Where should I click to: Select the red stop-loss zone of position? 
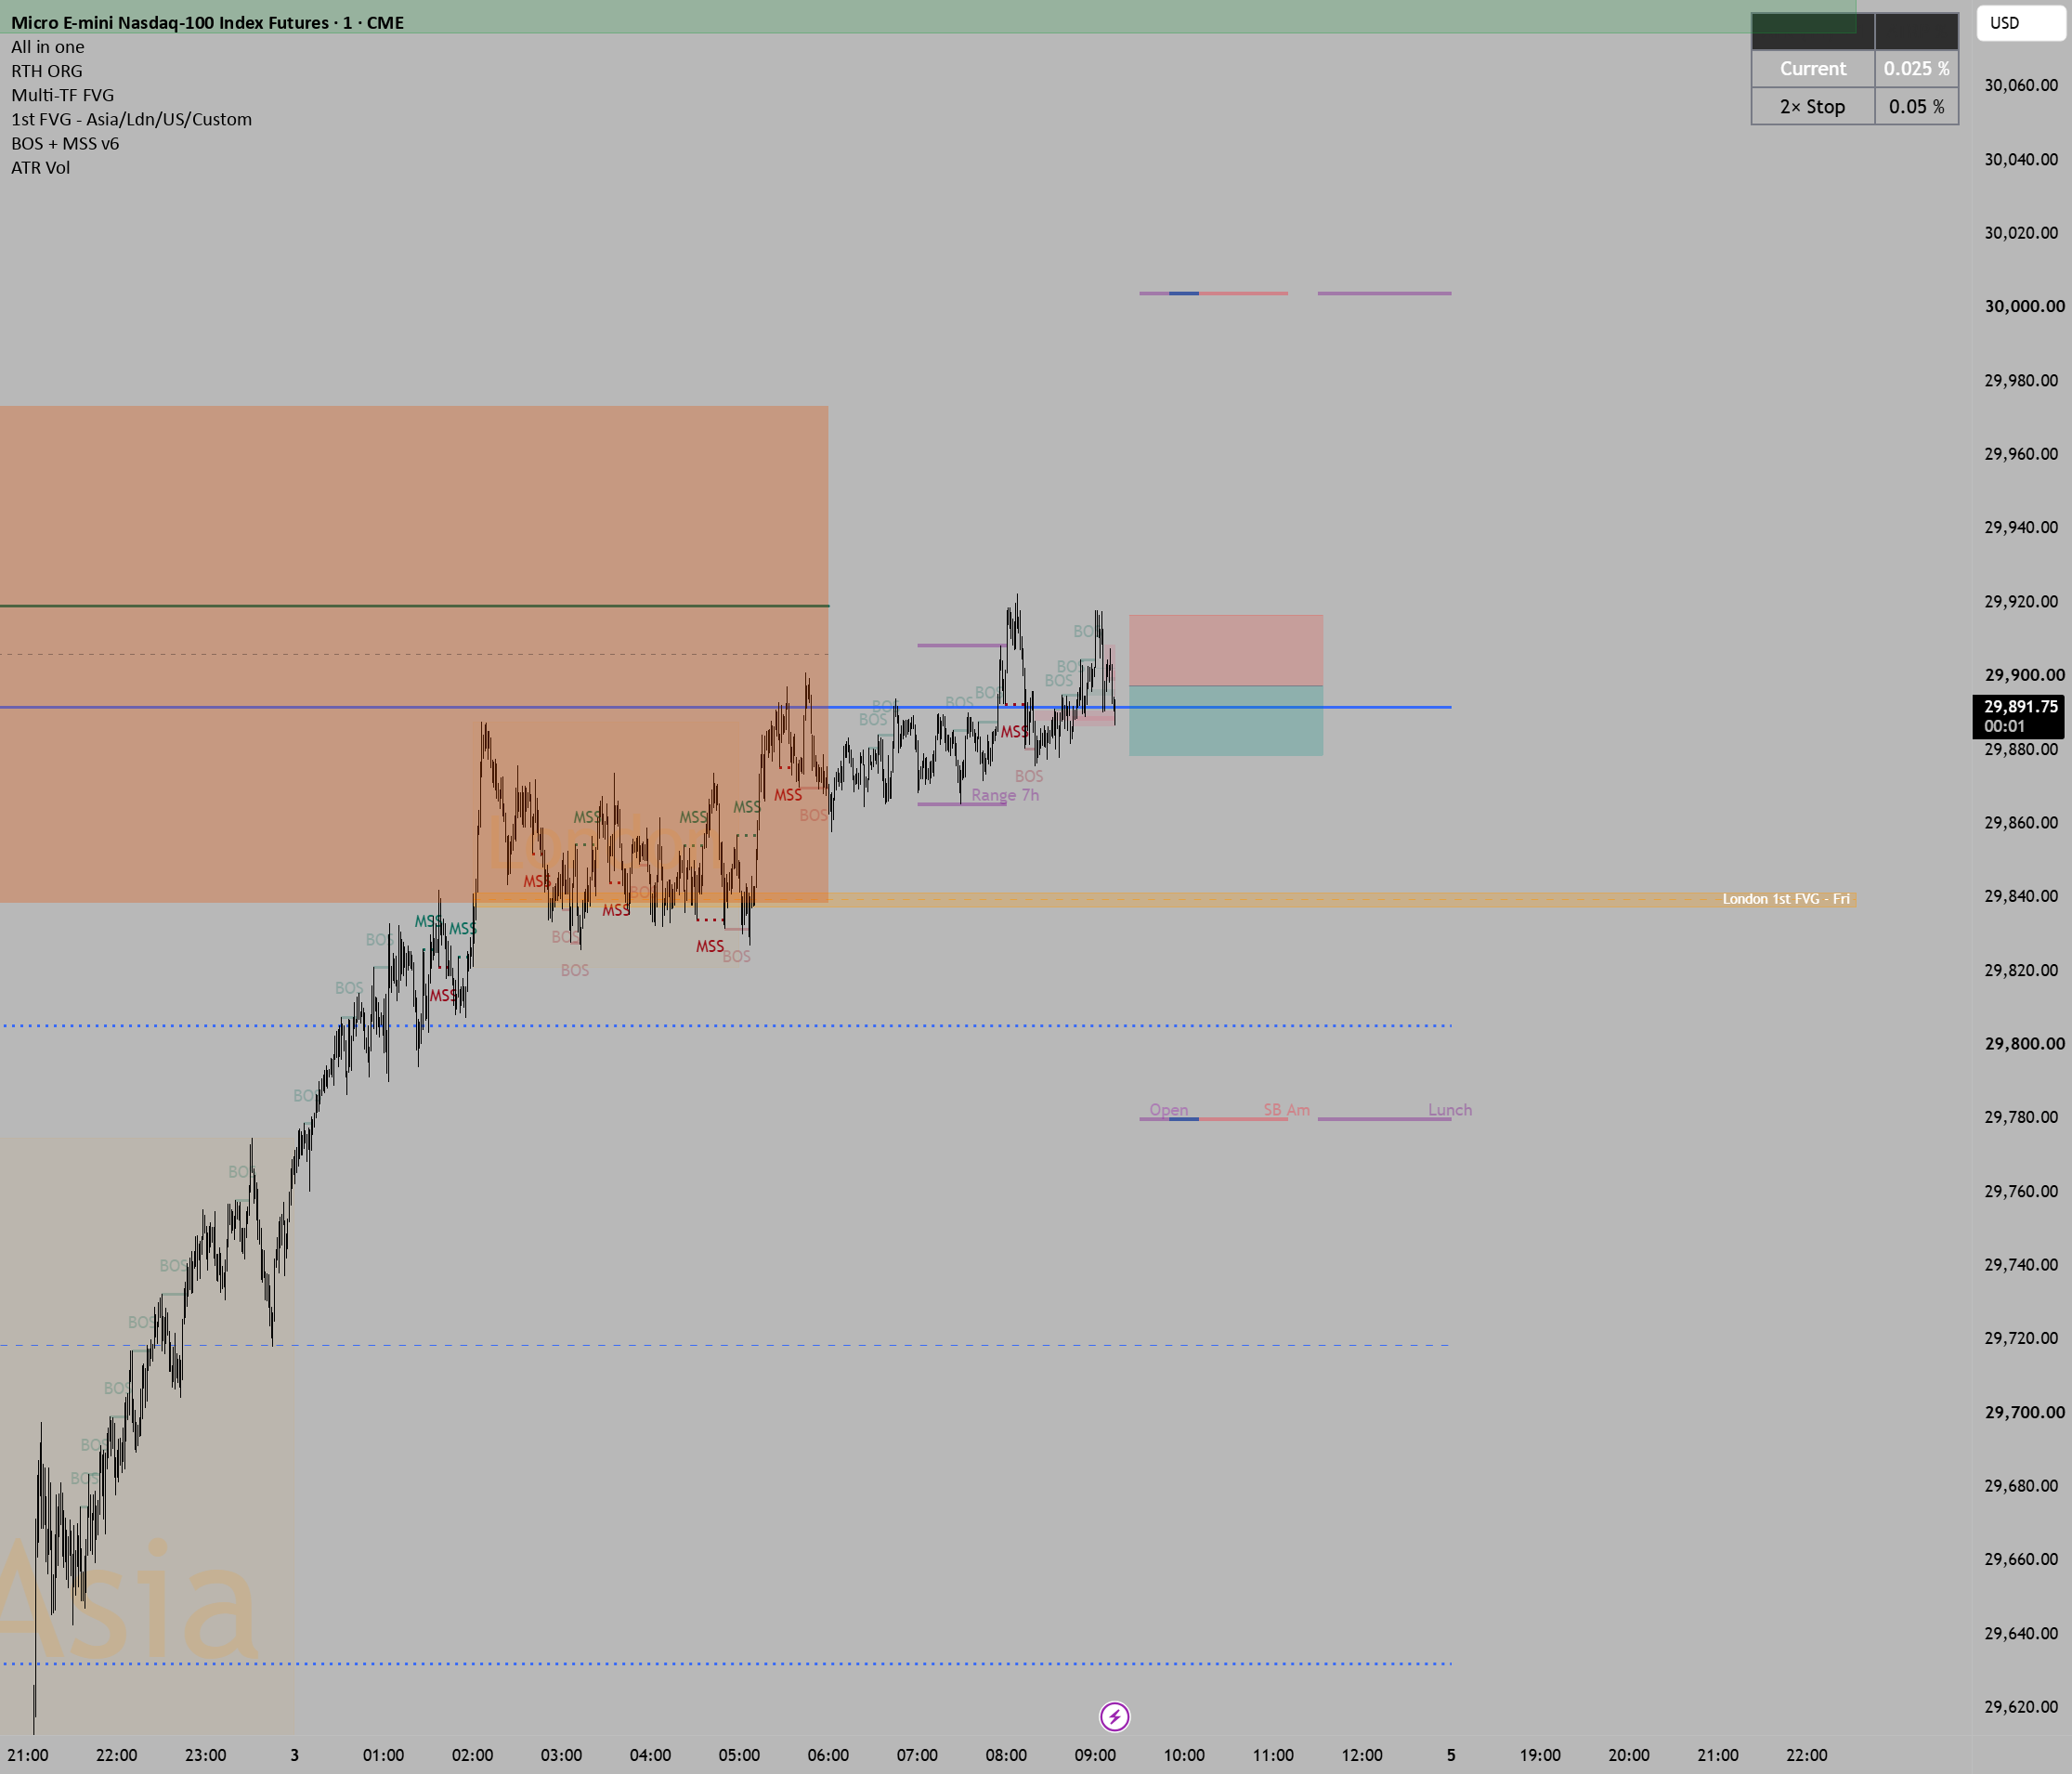1225,650
